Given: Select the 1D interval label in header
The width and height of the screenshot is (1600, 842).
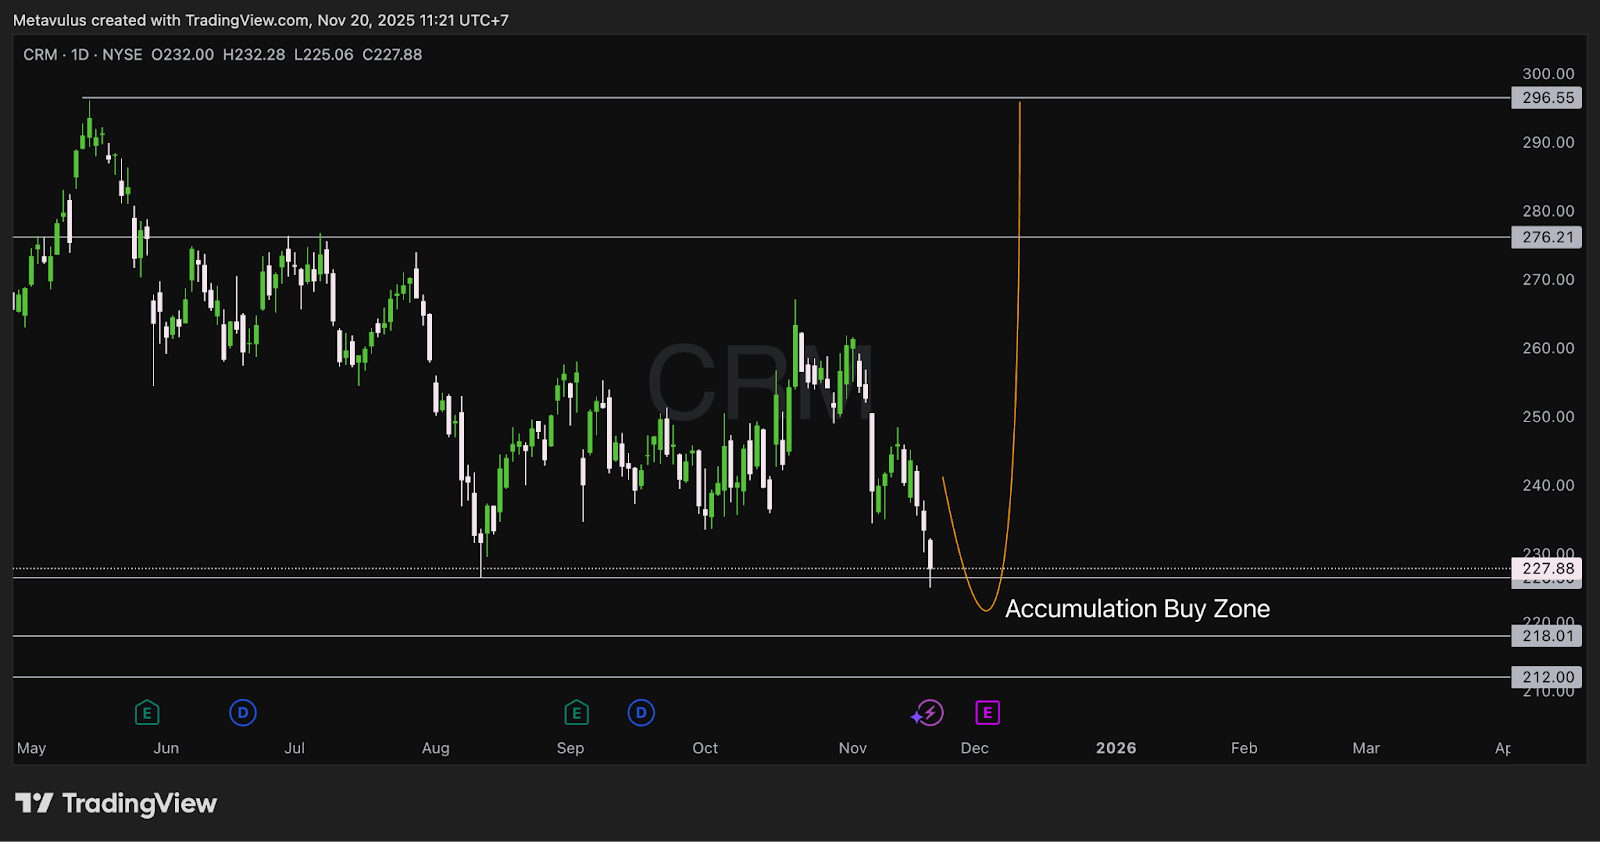Looking at the screenshot, I should coord(80,55).
